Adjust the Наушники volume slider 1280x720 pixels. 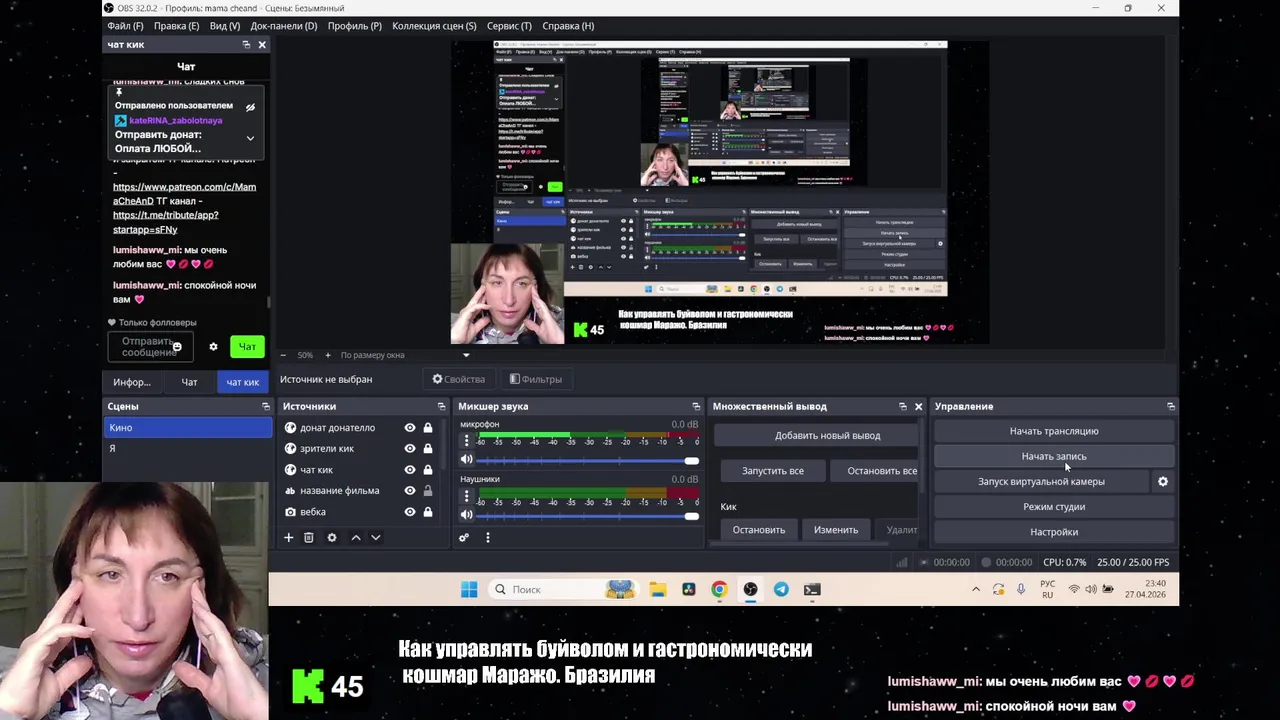click(588, 515)
